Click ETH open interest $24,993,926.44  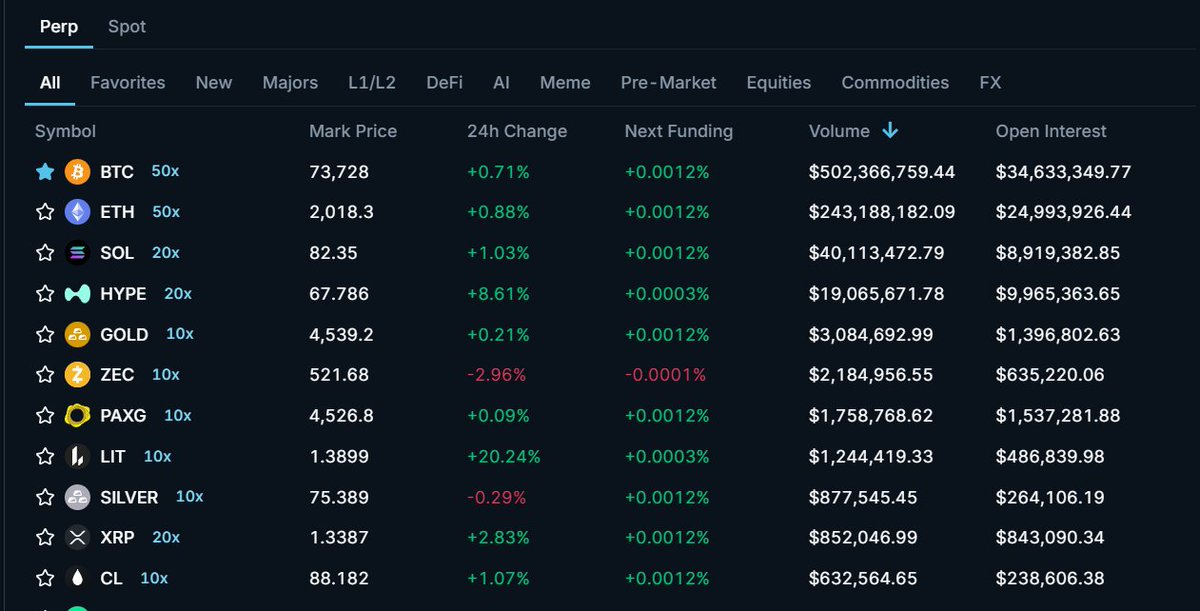1064,212
